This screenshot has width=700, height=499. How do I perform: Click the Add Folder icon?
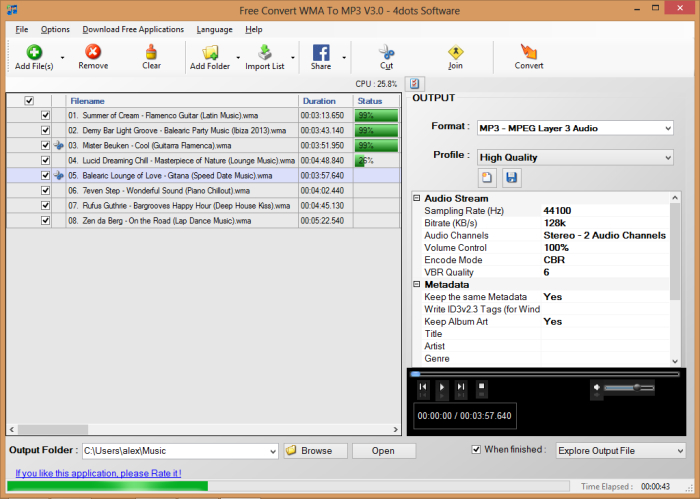[x=210, y=52]
